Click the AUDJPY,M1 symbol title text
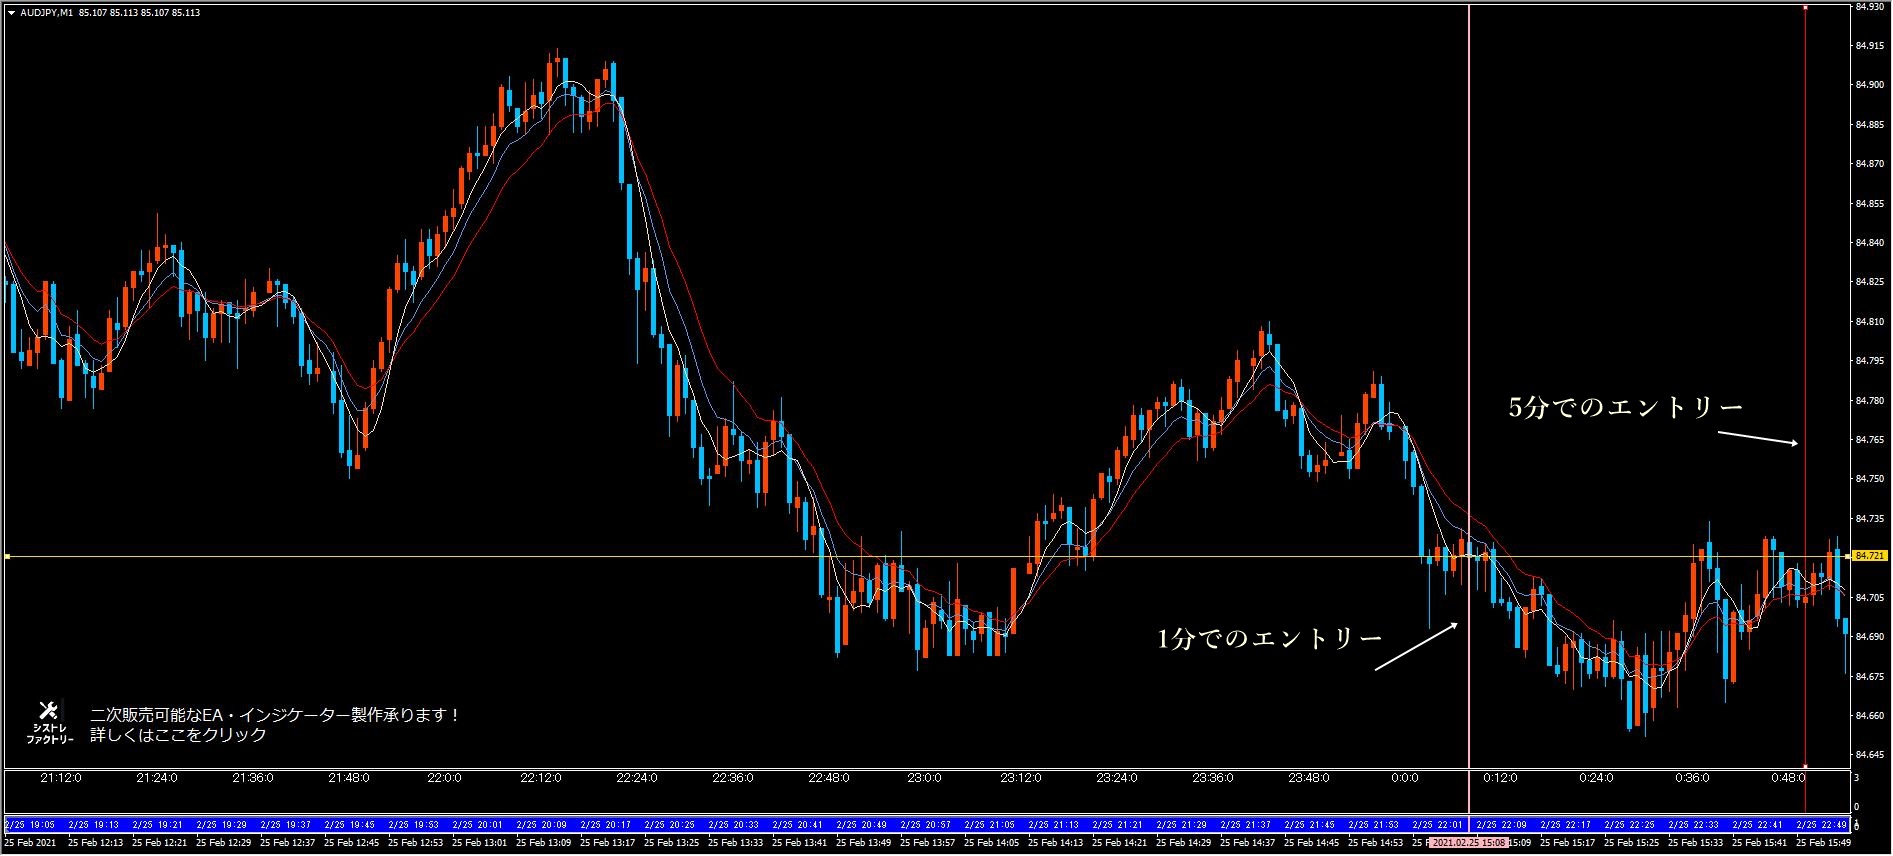This screenshot has height=856, width=1893. pyautogui.click(x=46, y=13)
